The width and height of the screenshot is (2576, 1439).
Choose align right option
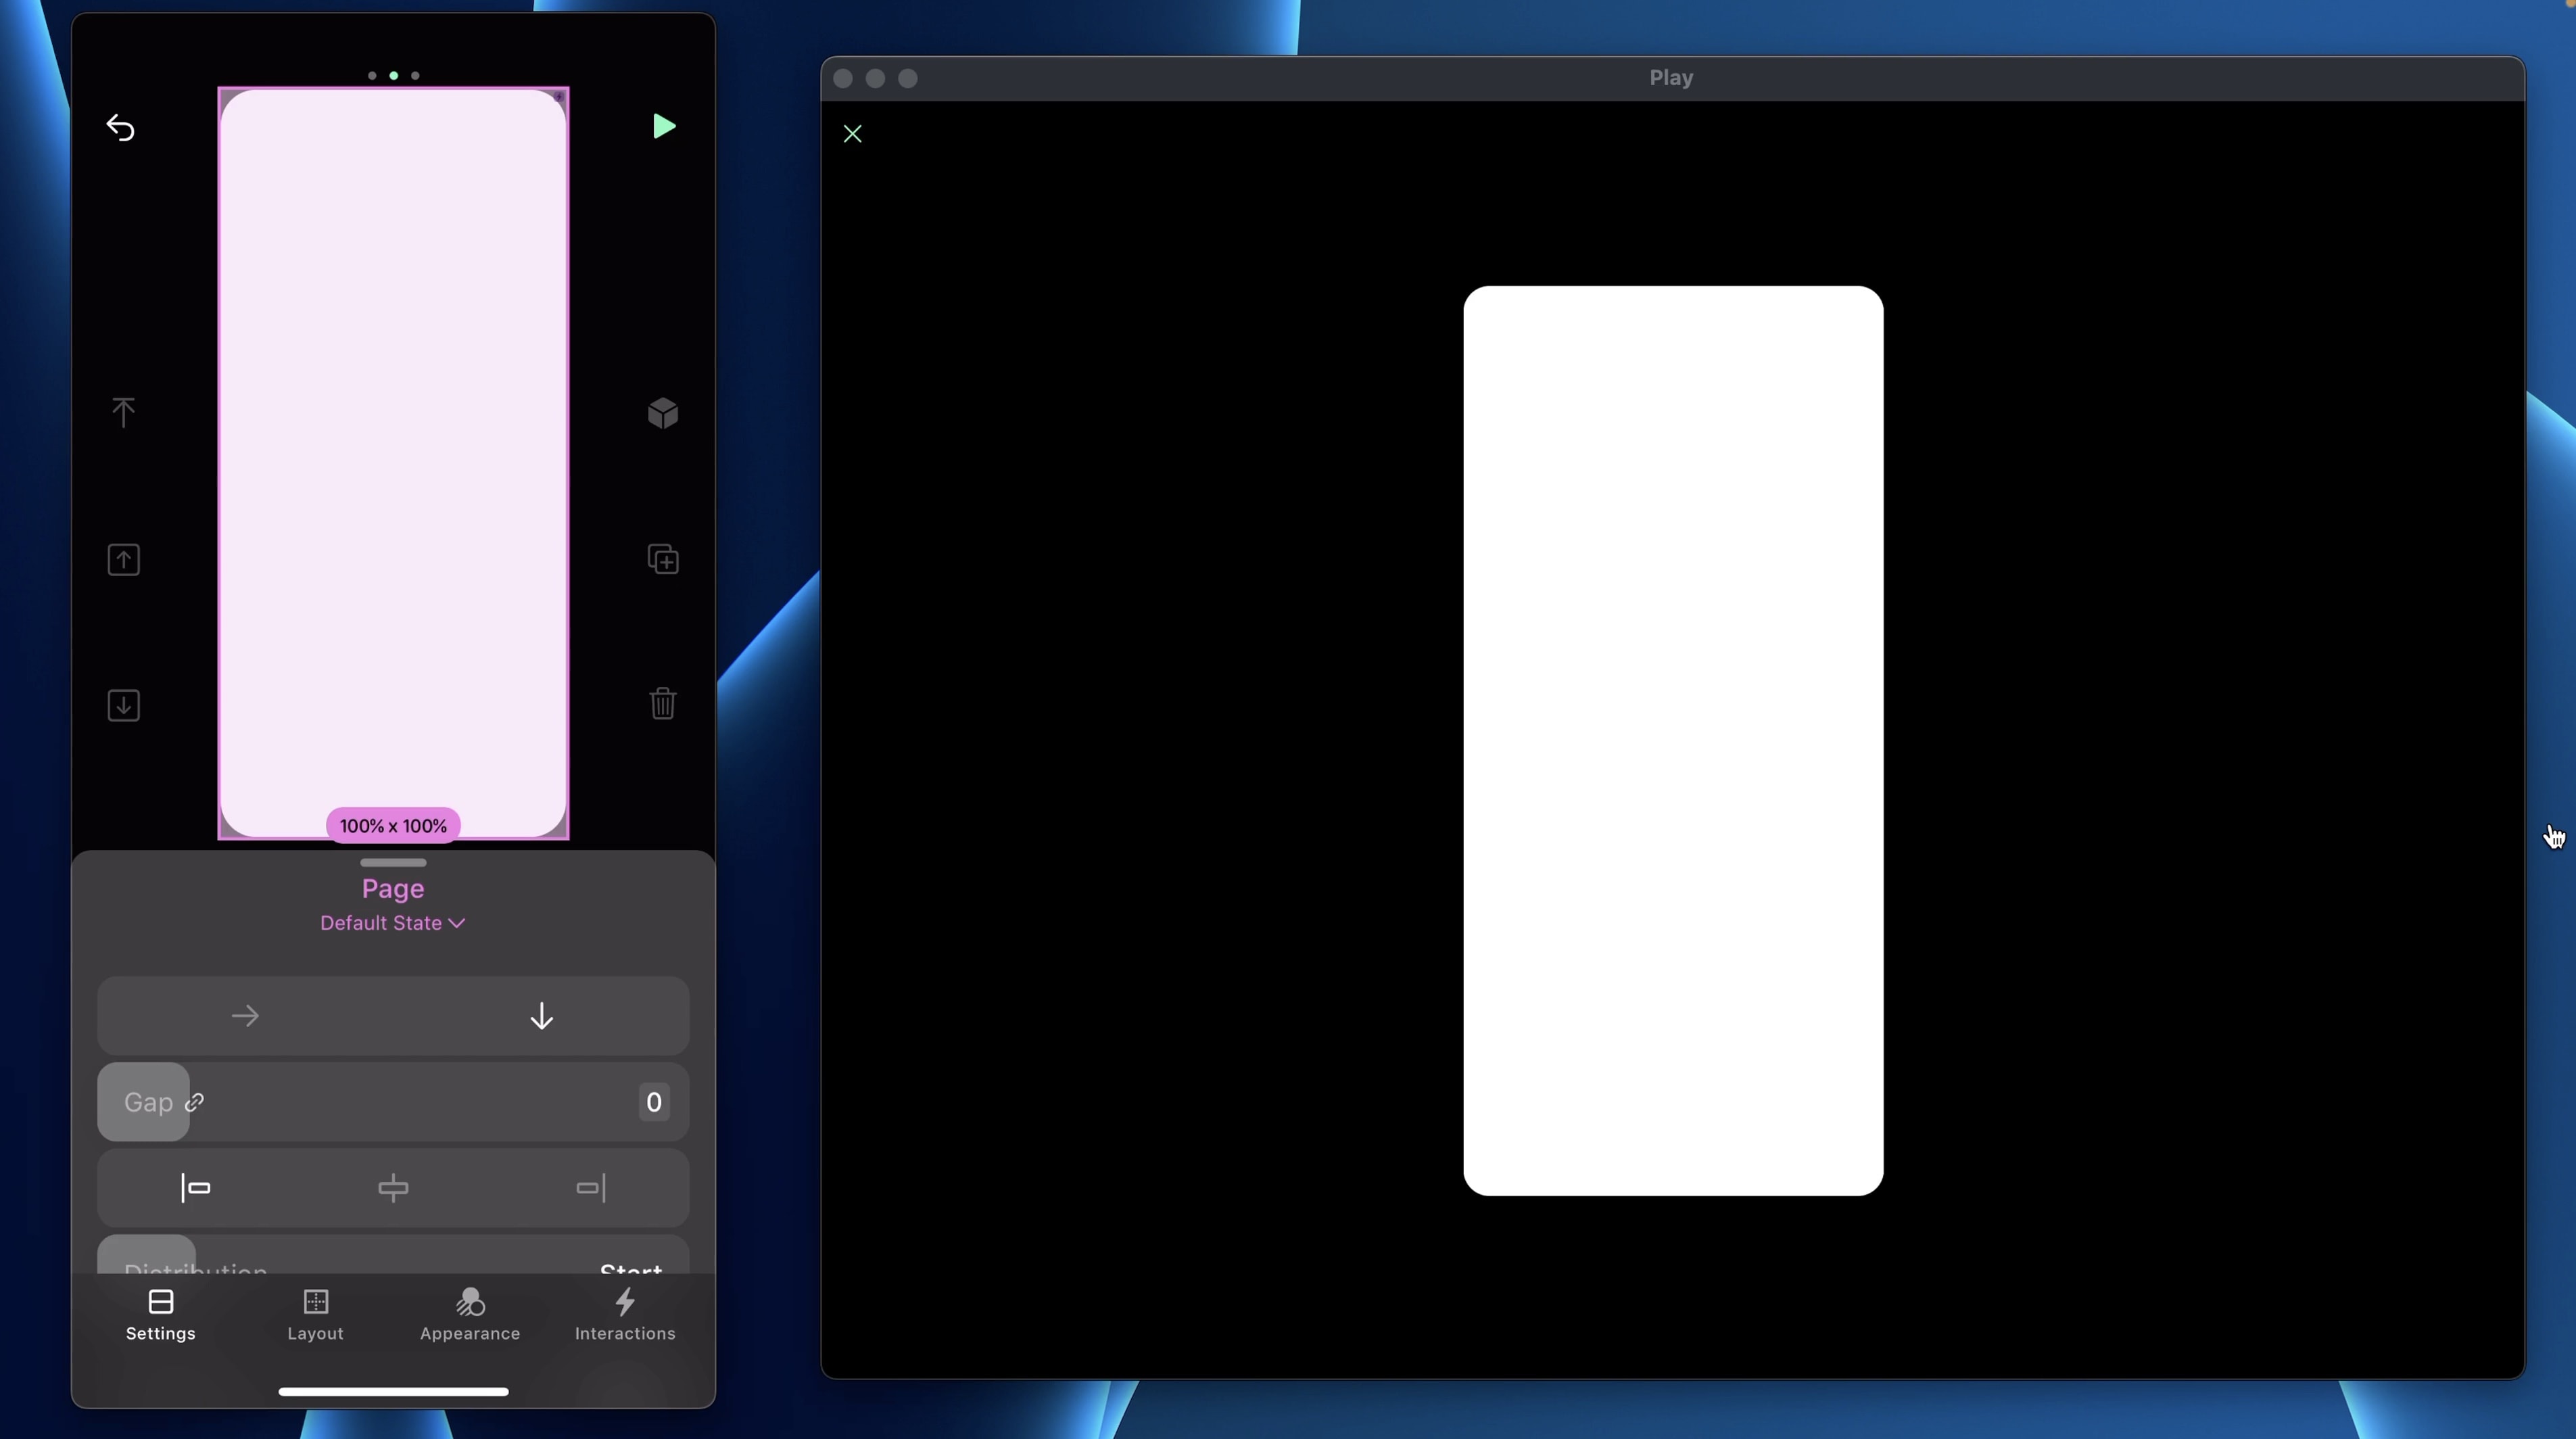tap(591, 1188)
